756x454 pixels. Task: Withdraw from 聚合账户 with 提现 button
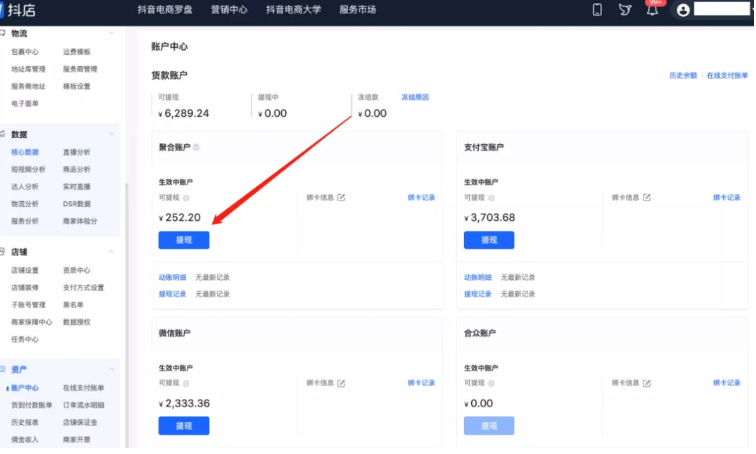point(184,240)
